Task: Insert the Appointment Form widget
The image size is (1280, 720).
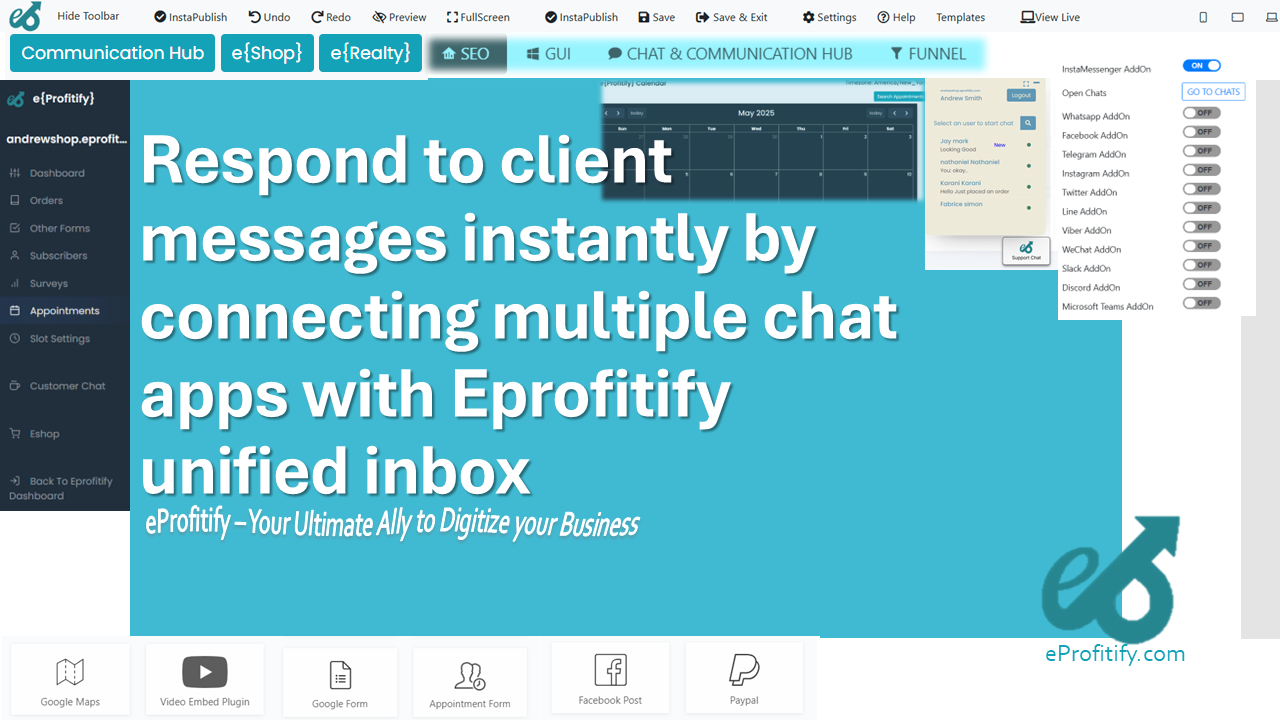Action: 470,682
